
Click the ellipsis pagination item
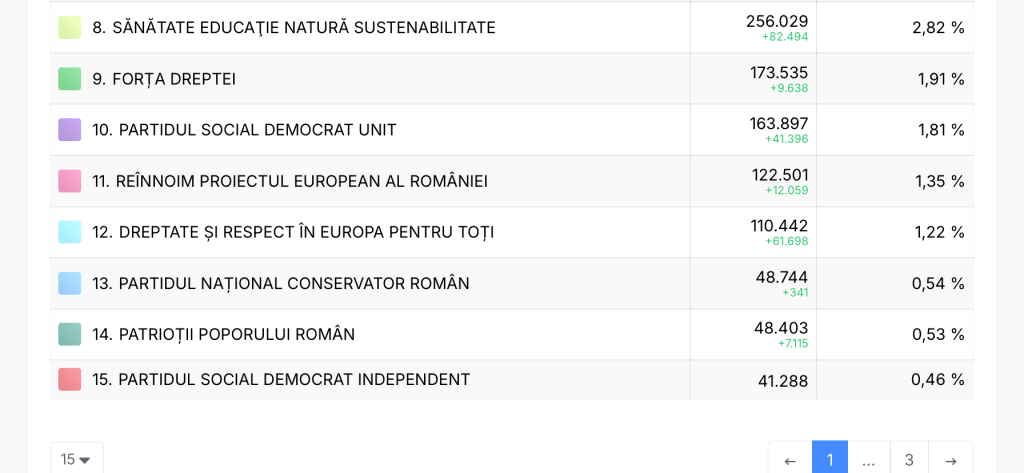coord(869,460)
